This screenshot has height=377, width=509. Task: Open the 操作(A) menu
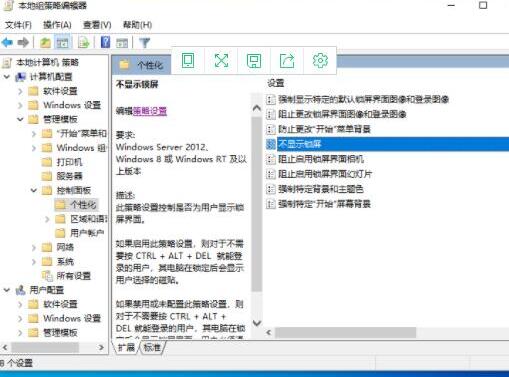pos(57,25)
